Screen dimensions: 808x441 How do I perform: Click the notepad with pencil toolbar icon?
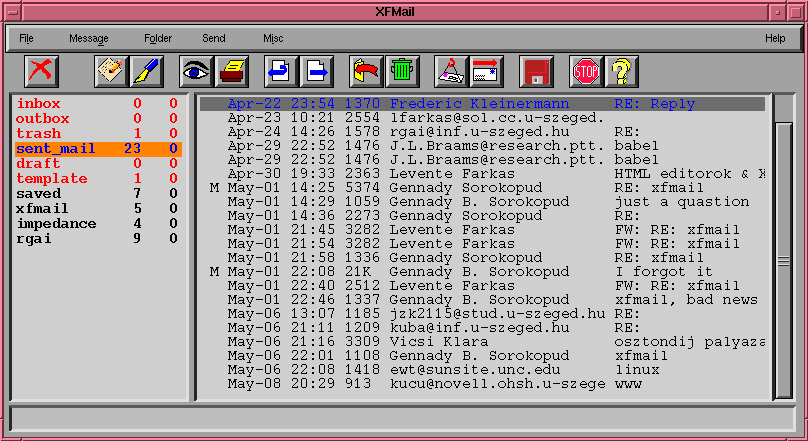pyautogui.click(x=111, y=71)
